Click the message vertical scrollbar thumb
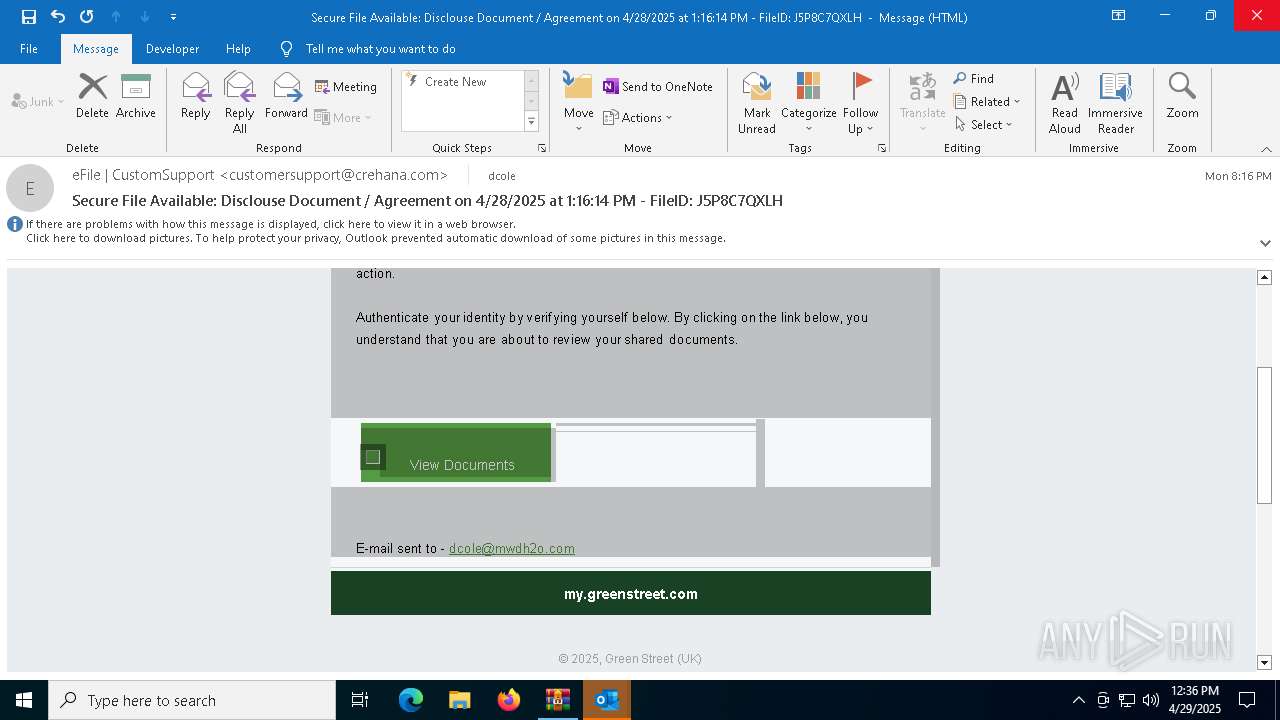The width and height of the screenshot is (1280, 720). pyautogui.click(x=1265, y=435)
